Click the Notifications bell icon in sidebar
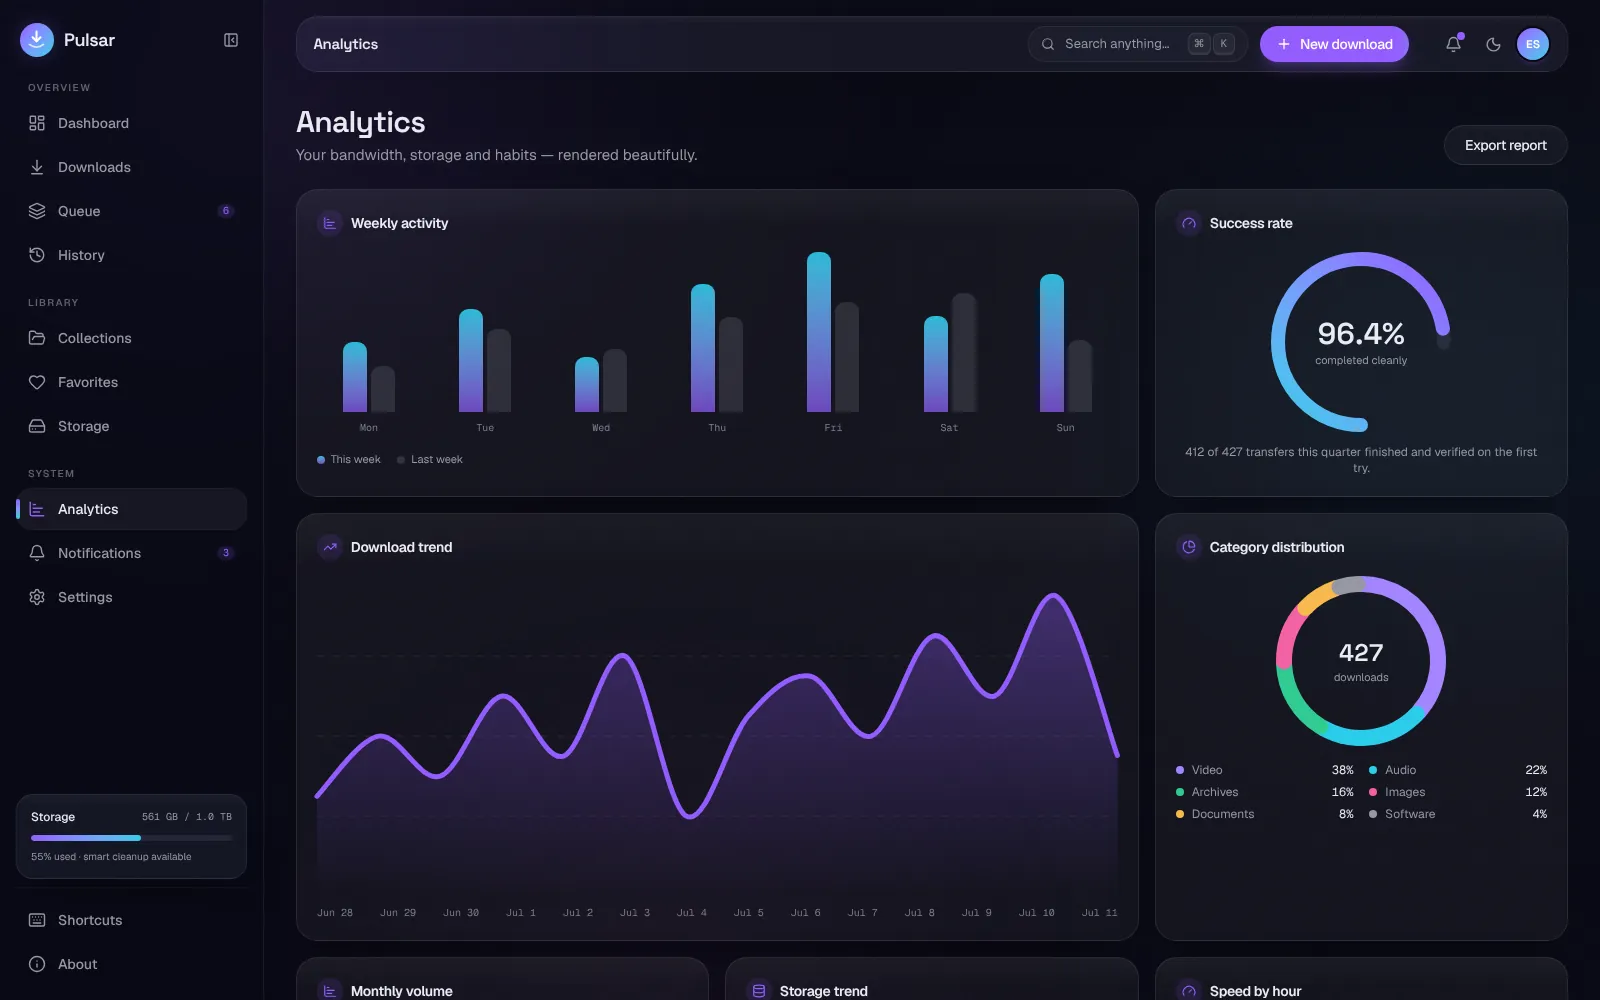This screenshot has height=1000, width=1600. click(37, 553)
